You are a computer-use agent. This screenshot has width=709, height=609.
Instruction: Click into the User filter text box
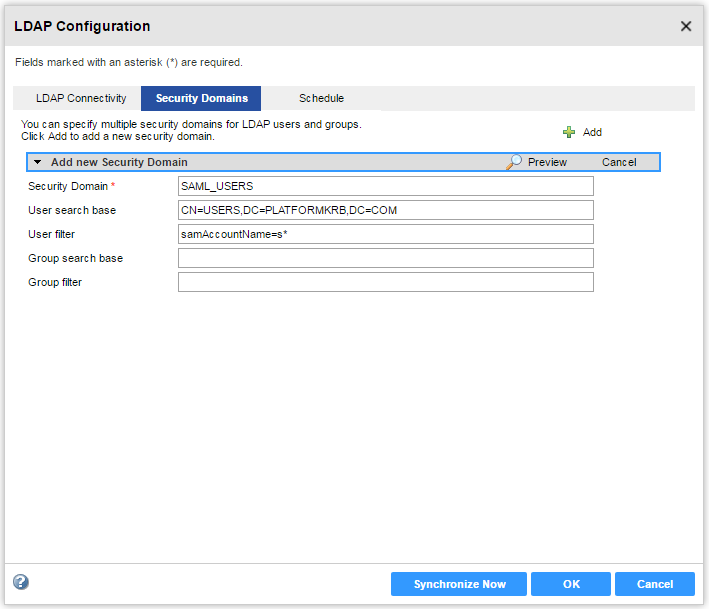(385, 234)
